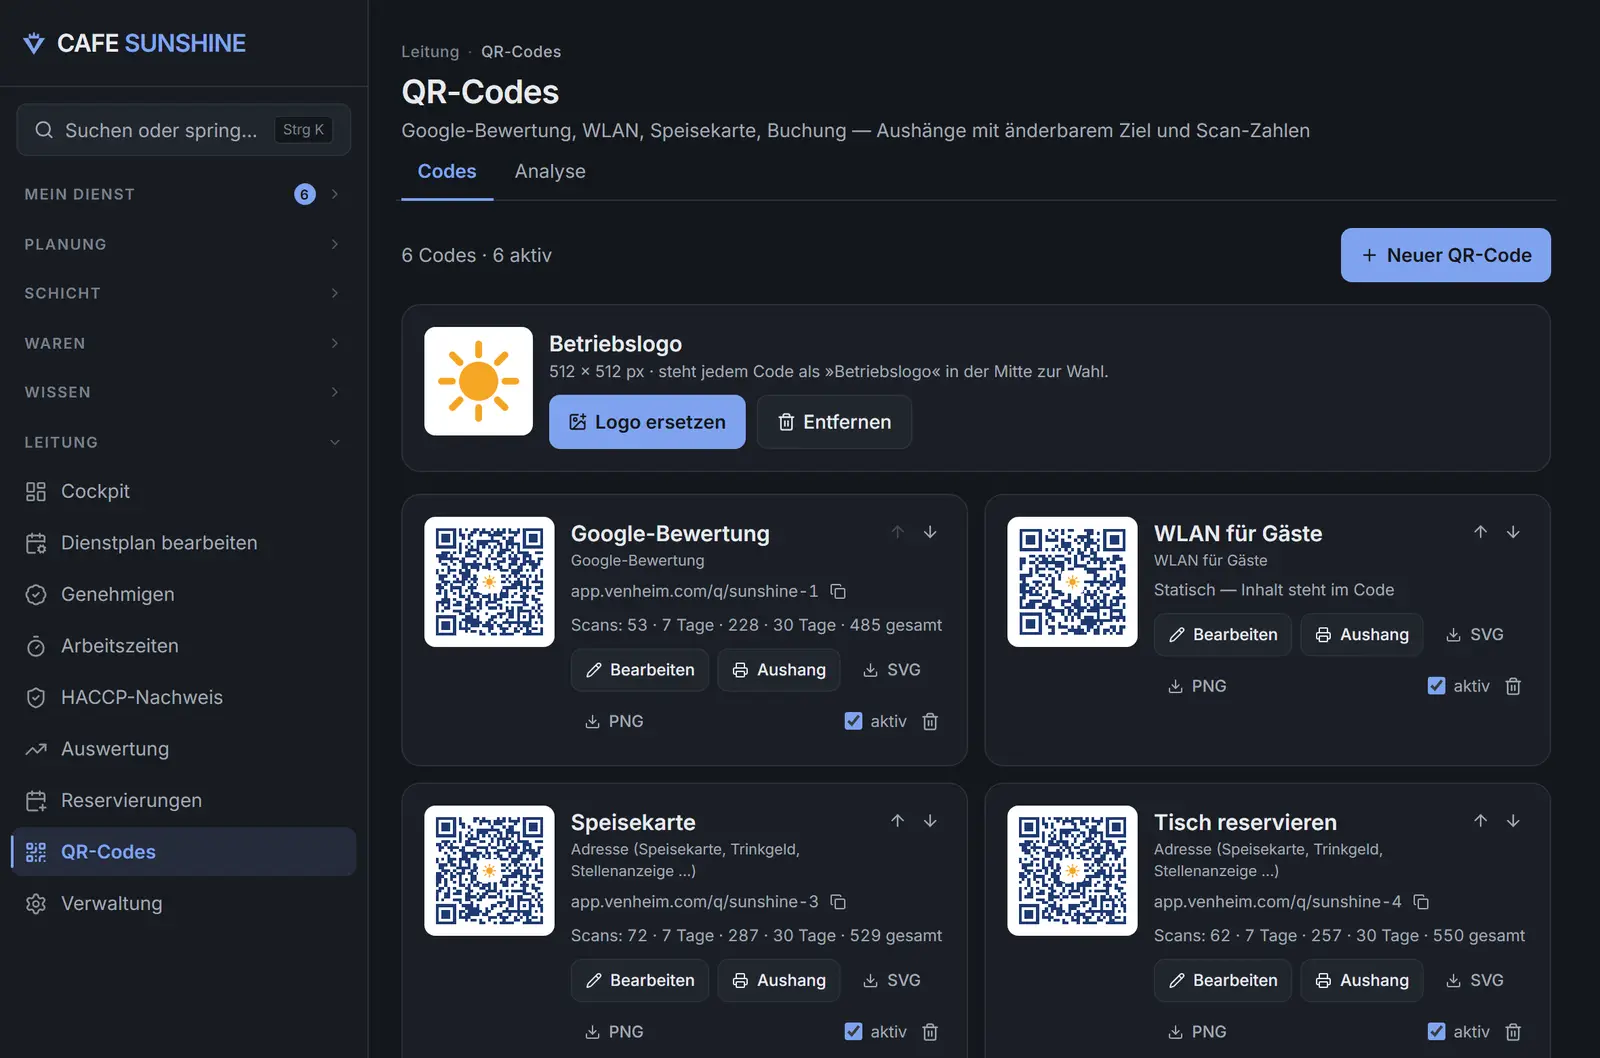Screen dimensions: 1600x1058
Task: Expand the Schicht sidebar section
Action: coord(183,293)
